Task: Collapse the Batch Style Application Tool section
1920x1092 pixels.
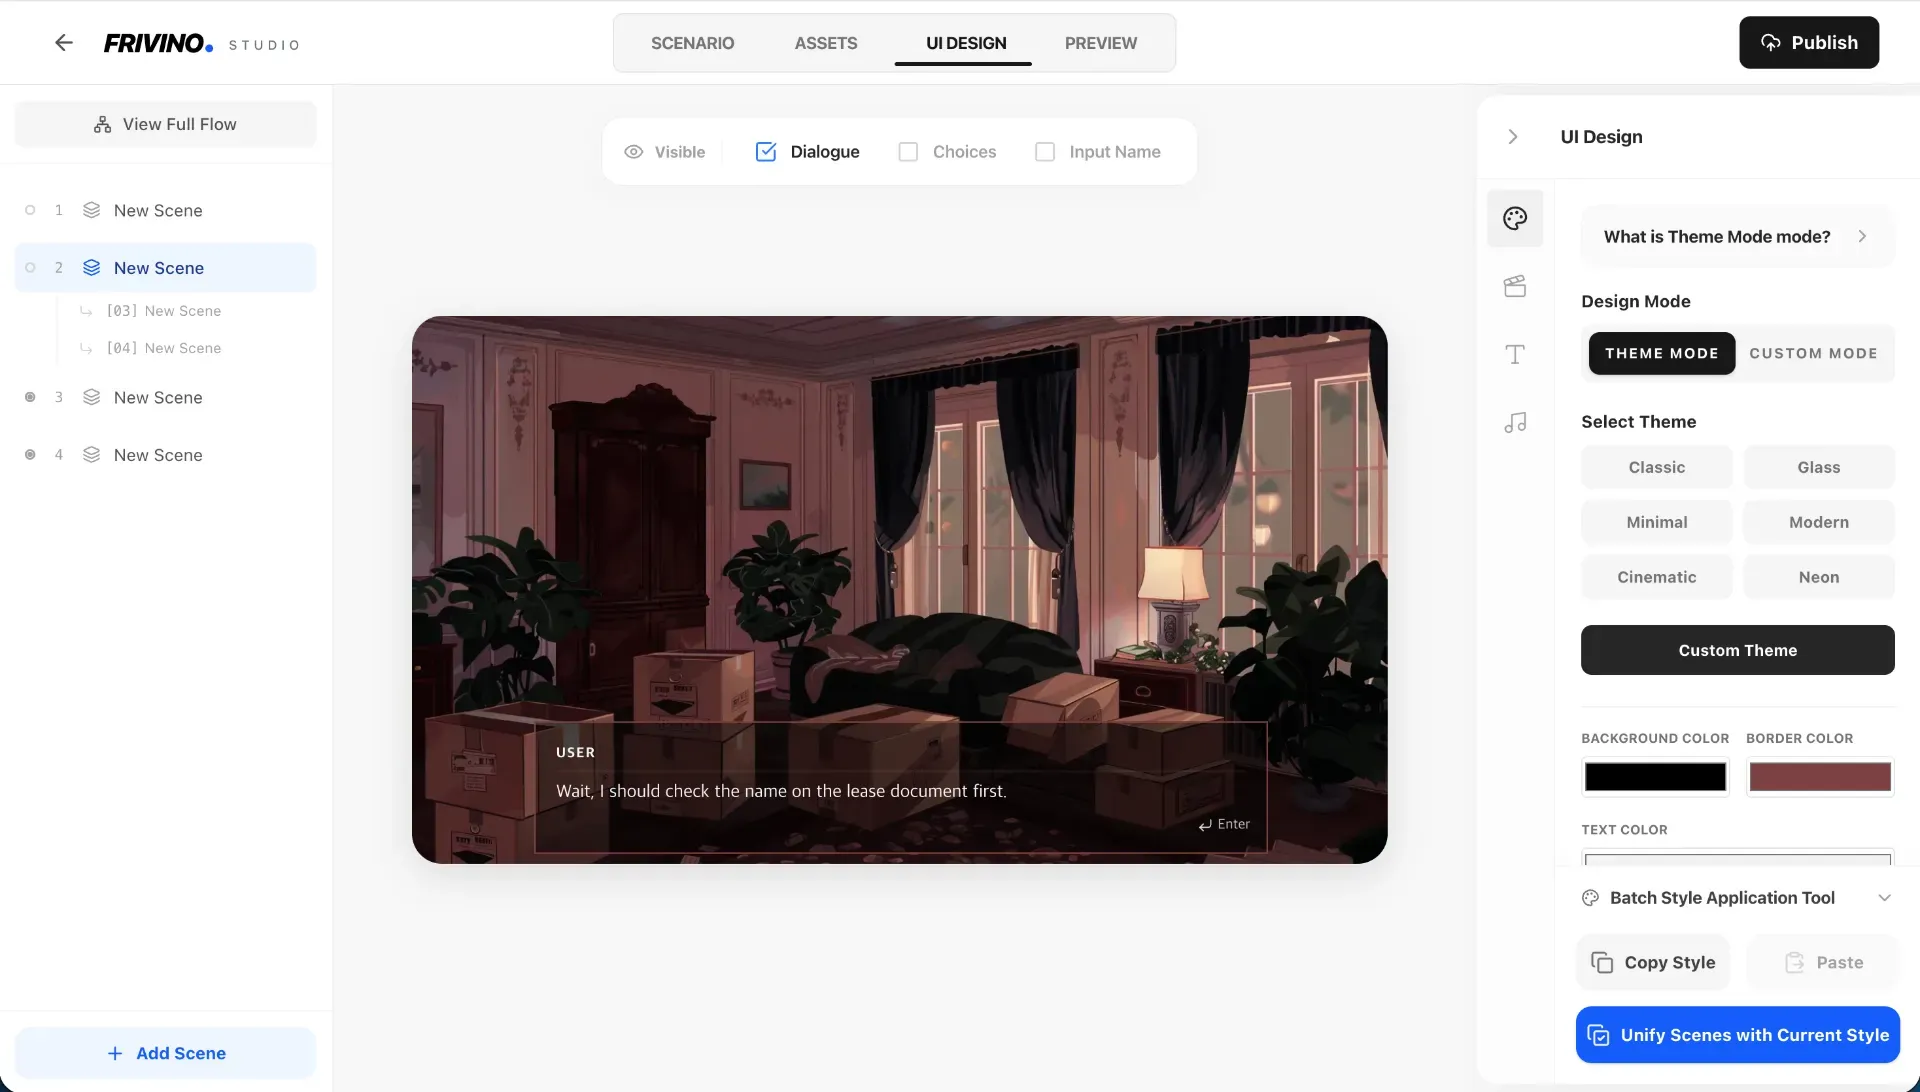Action: [x=1884, y=898]
